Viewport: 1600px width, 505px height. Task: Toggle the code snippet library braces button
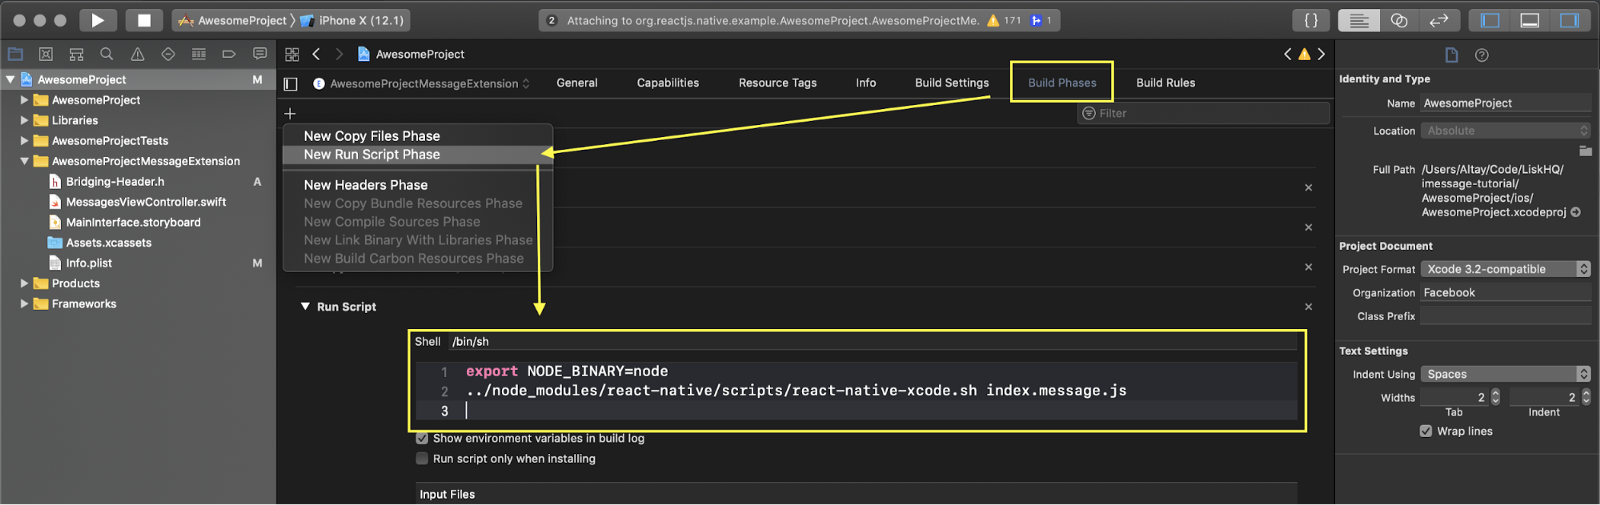pyautogui.click(x=1311, y=20)
